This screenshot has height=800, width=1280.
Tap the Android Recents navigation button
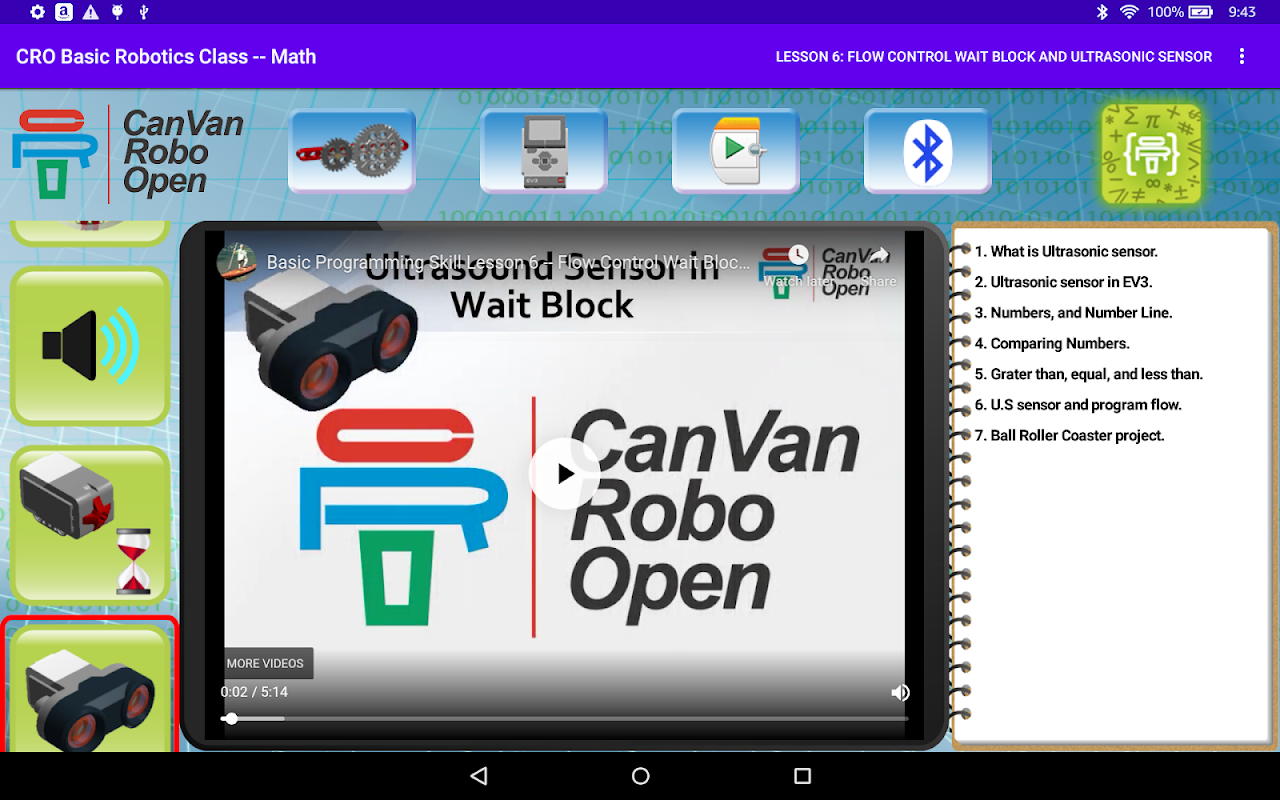pyautogui.click(x=802, y=776)
